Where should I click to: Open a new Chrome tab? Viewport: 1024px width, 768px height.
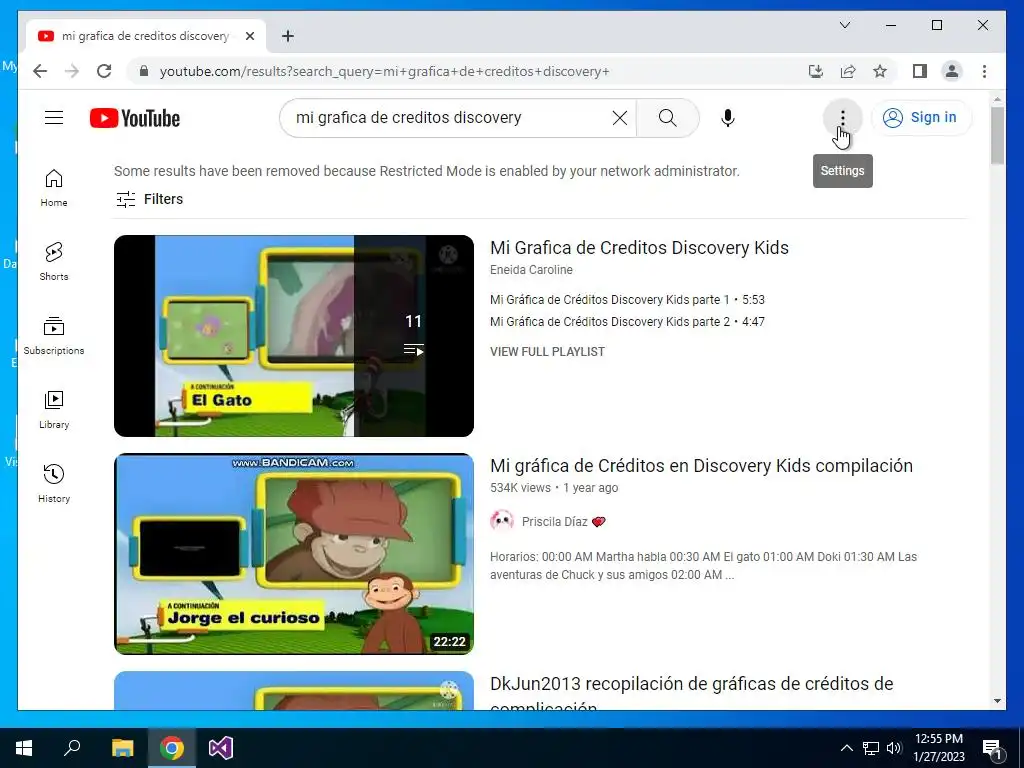click(288, 36)
